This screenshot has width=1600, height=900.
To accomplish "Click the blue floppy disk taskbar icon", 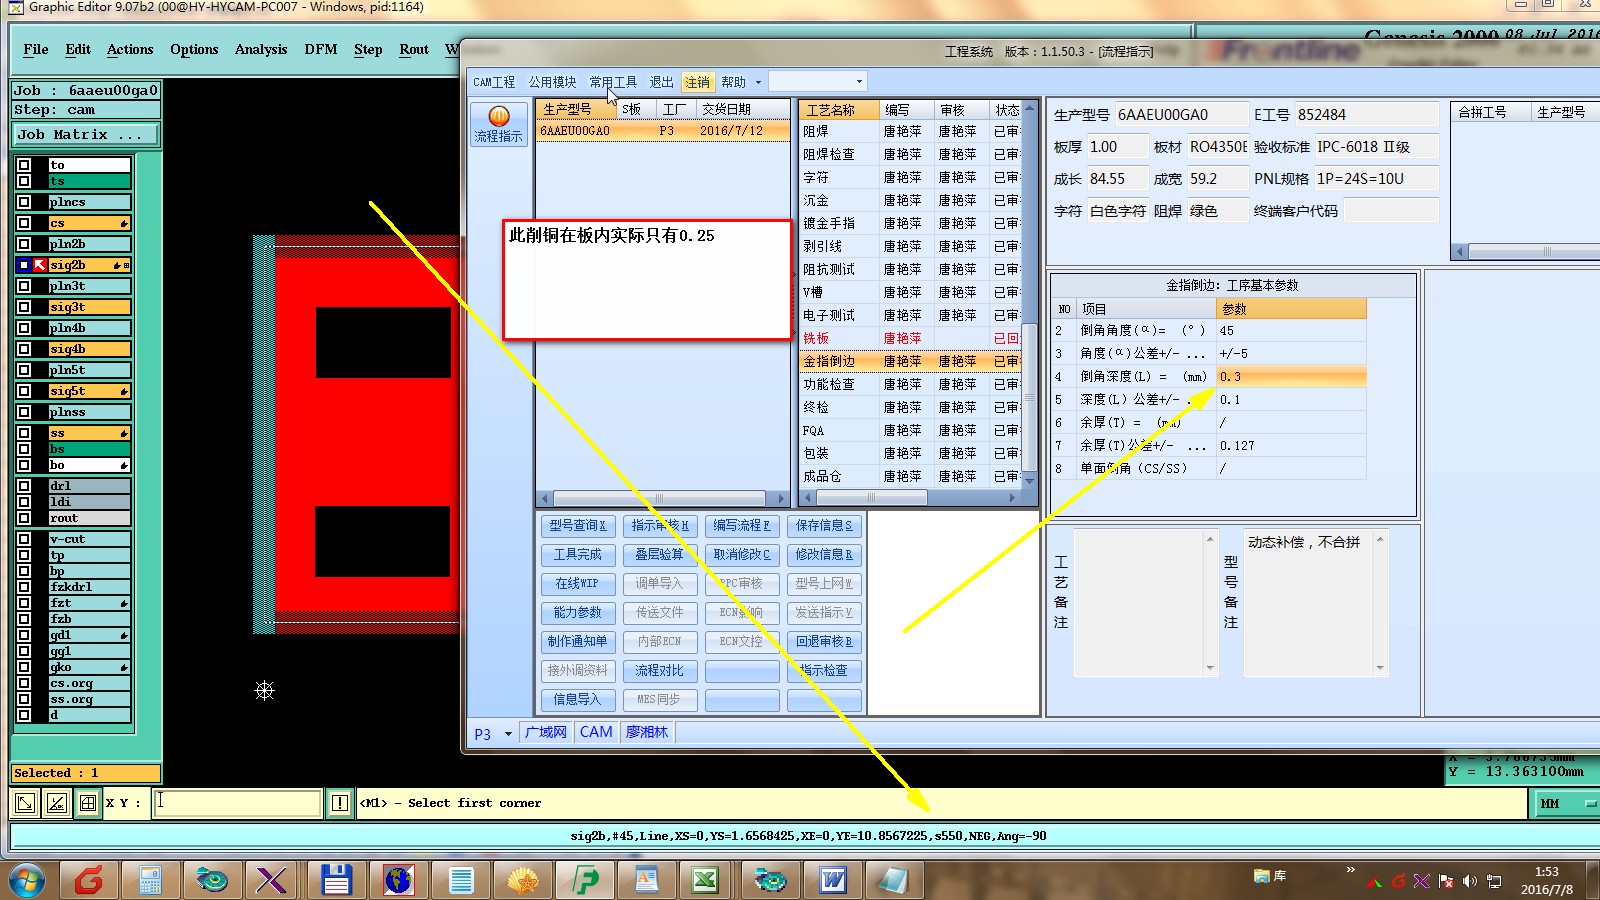I will (x=336, y=880).
